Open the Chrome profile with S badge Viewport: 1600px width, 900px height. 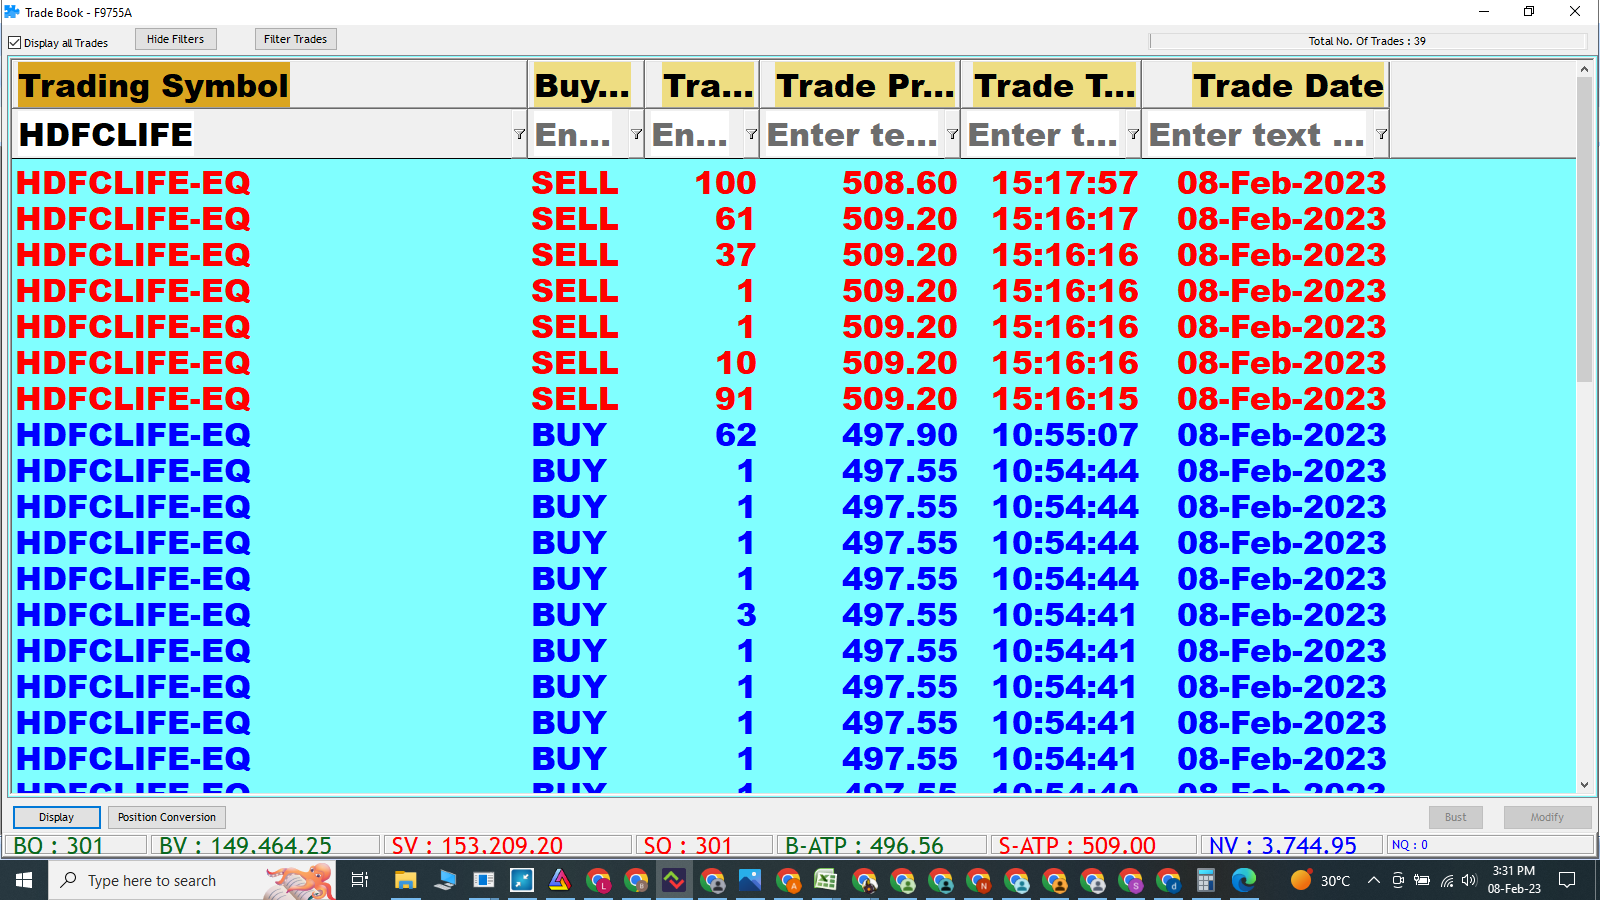pyautogui.click(x=1130, y=880)
